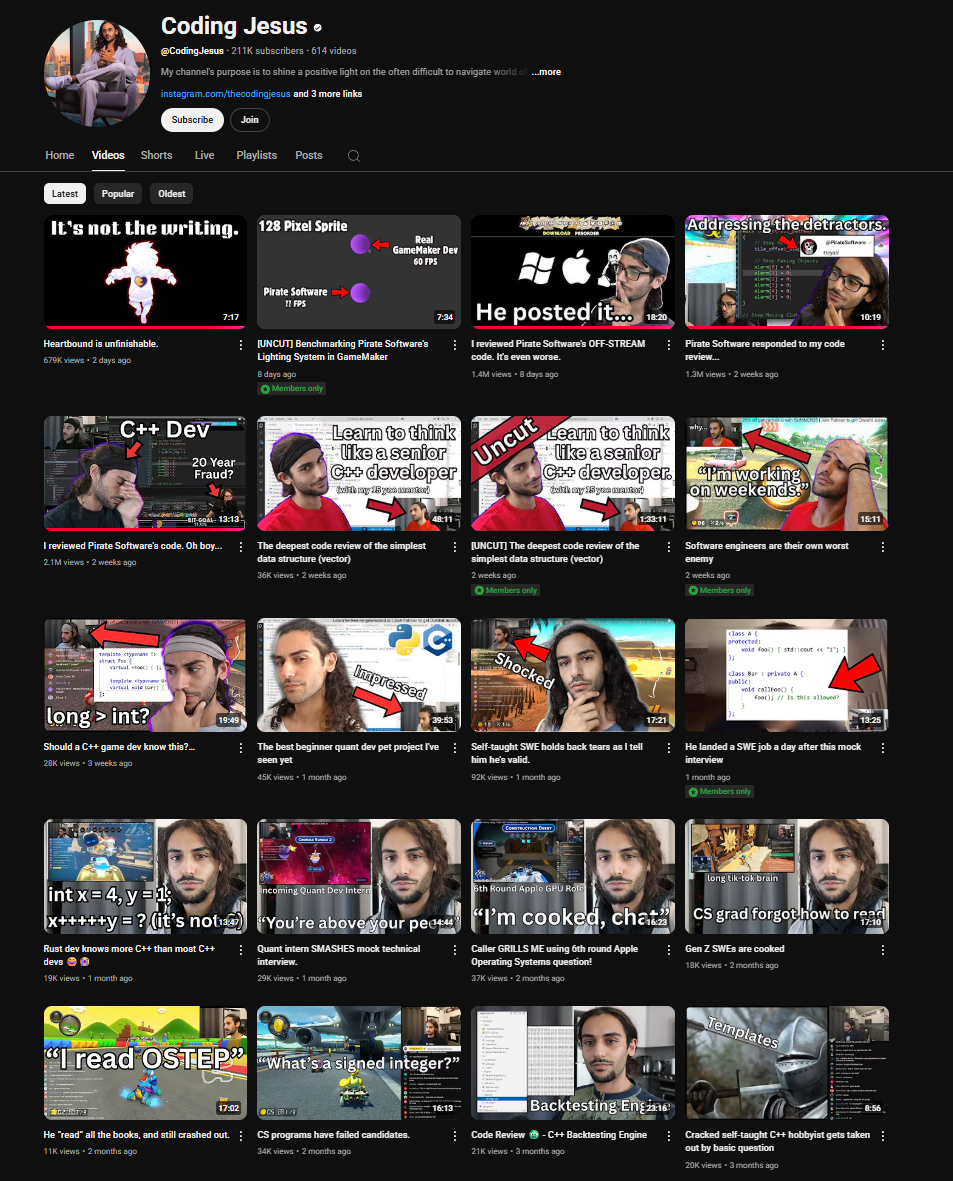Open 'Backtesting Engine' video thumbnail
Image resolution: width=953 pixels, height=1181 pixels.
tap(573, 1063)
